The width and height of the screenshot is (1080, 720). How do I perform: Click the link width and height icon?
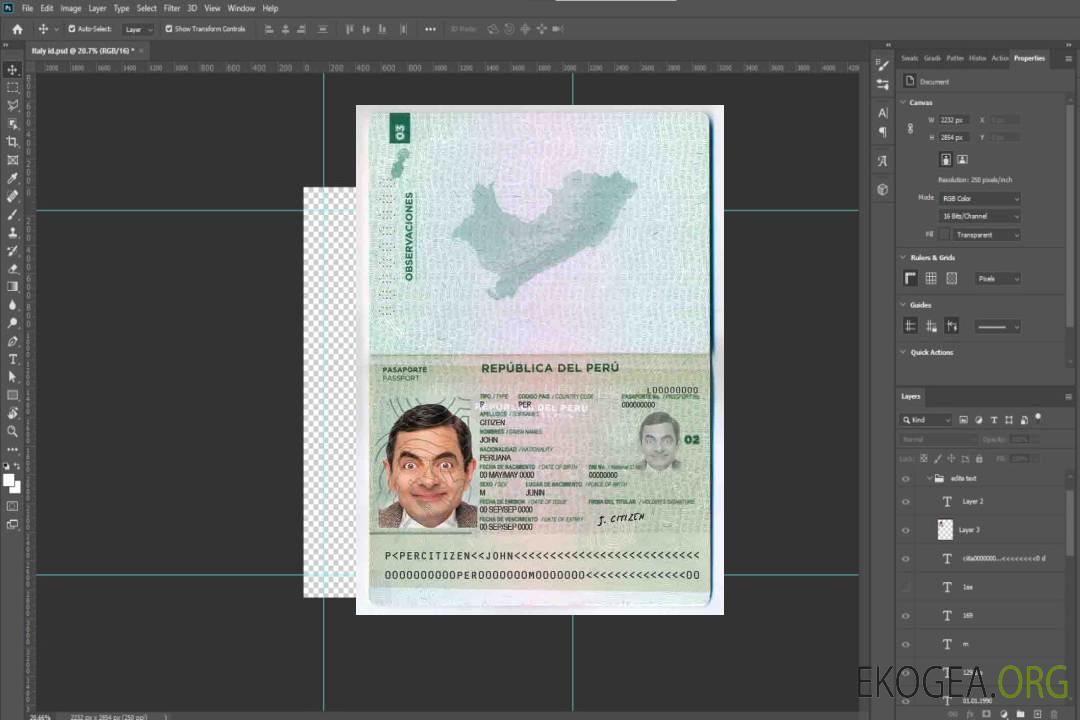click(x=911, y=128)
